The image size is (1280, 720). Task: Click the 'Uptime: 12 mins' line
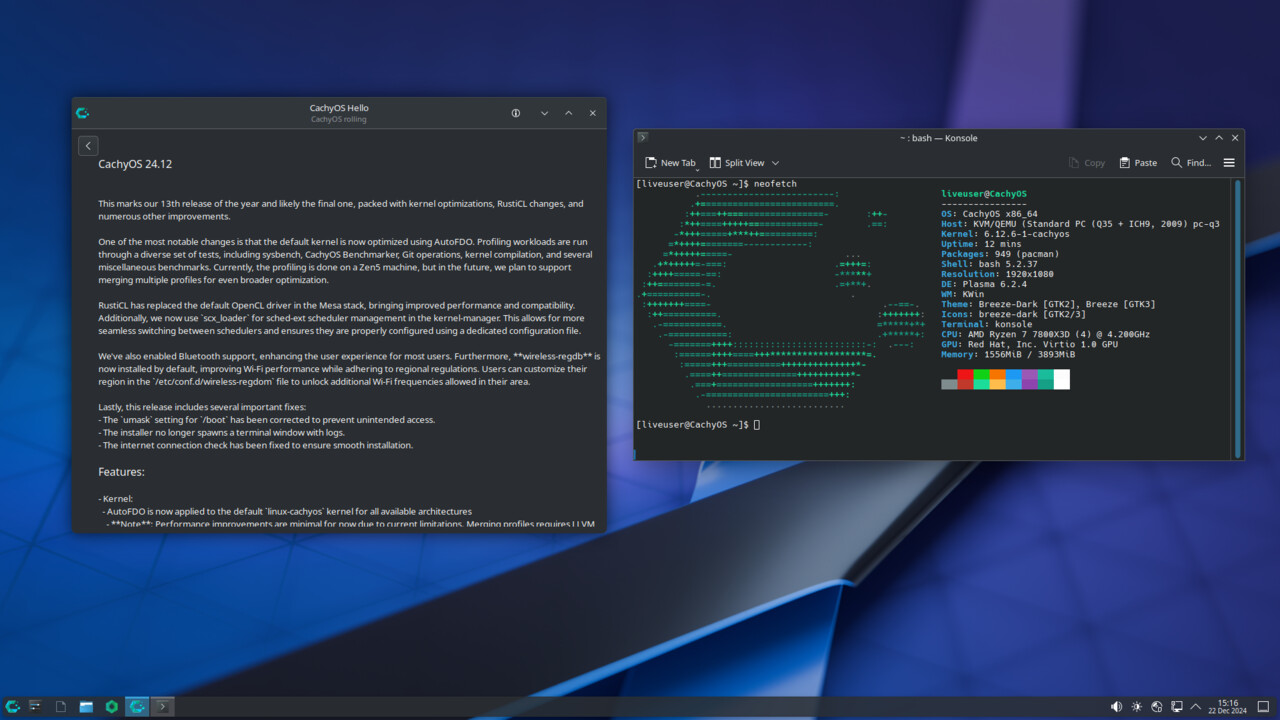[981, 244]
